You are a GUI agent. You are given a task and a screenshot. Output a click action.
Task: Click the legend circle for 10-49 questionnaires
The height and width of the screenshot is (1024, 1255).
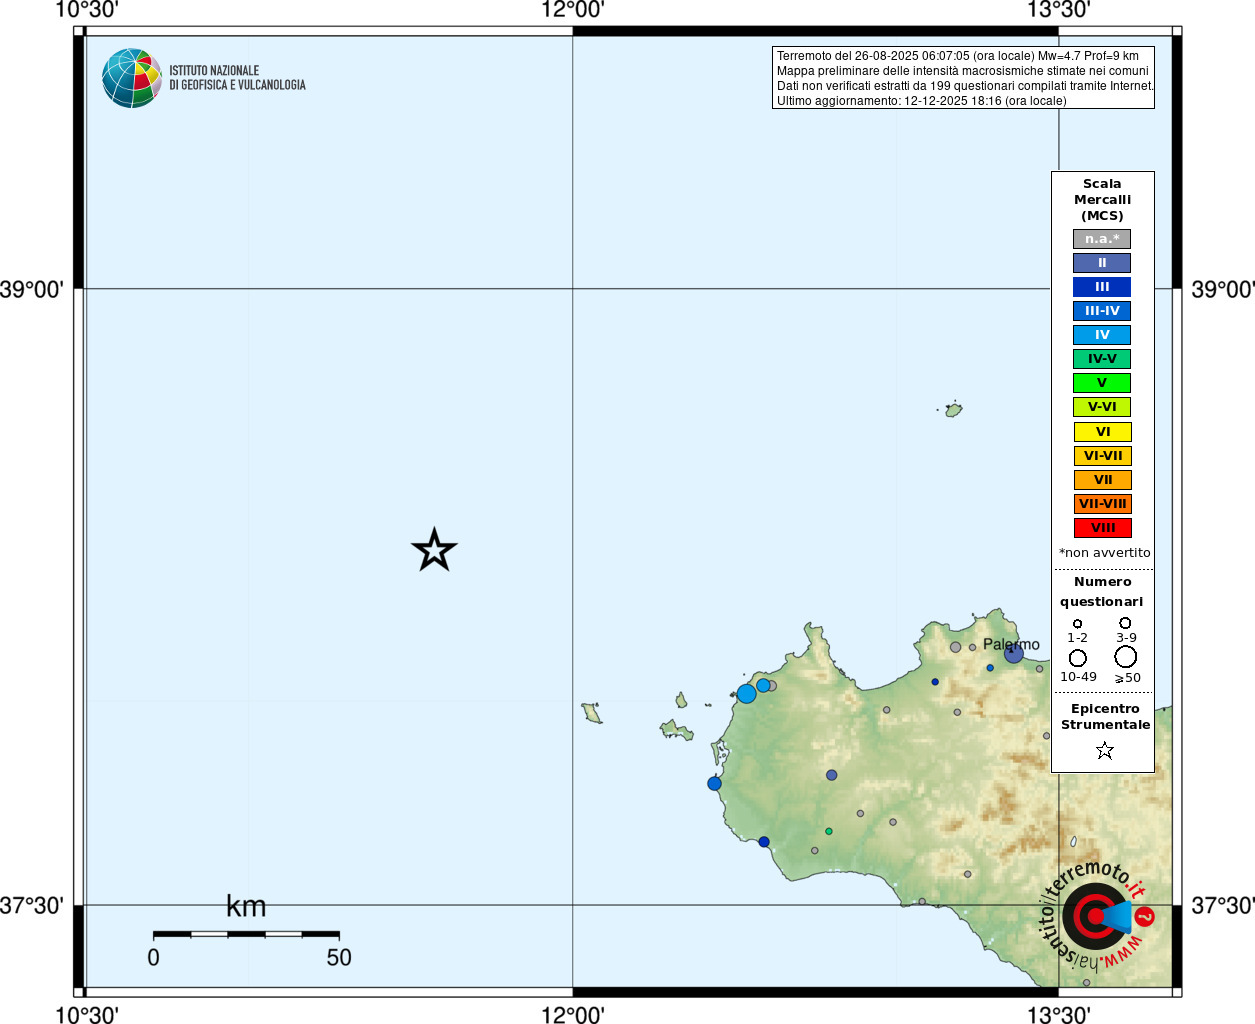click(1077, 658)
